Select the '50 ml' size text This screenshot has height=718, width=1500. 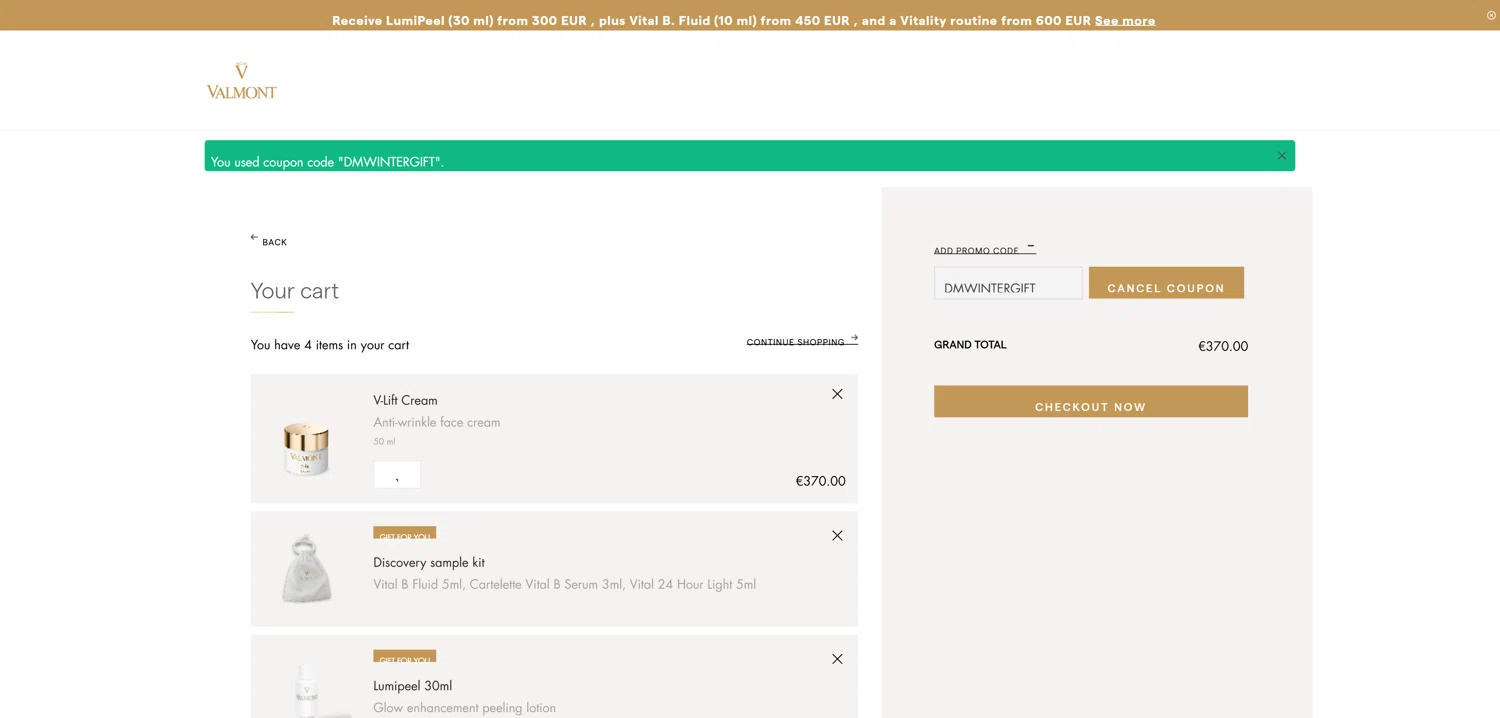pyautogui.click(x=384, y=441)
